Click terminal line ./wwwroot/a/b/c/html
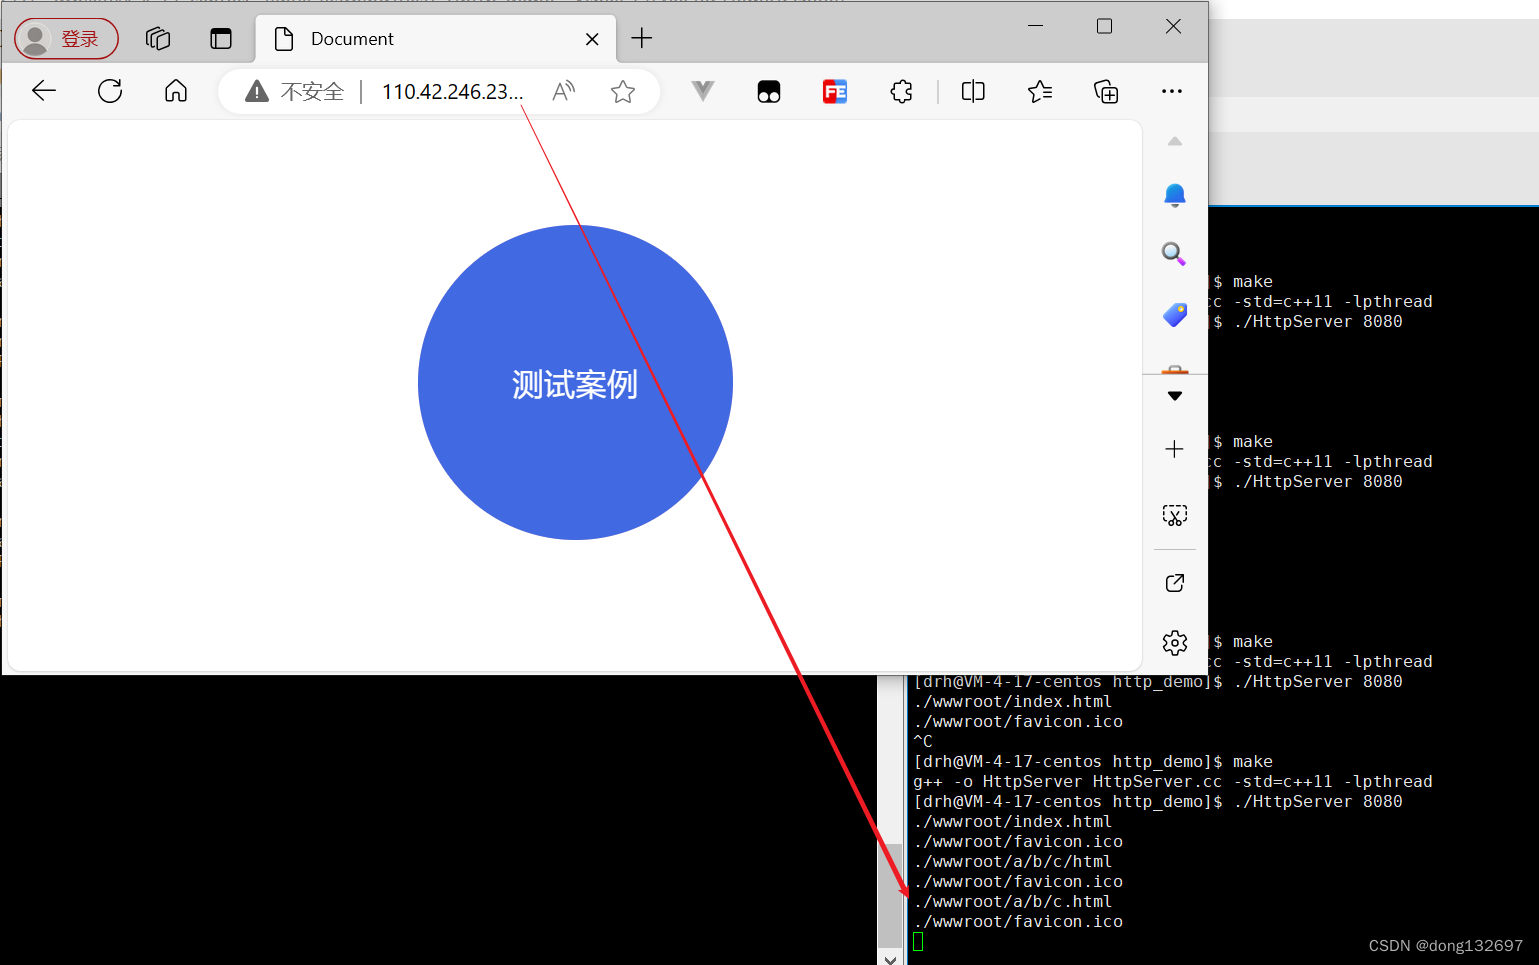 1012,862
